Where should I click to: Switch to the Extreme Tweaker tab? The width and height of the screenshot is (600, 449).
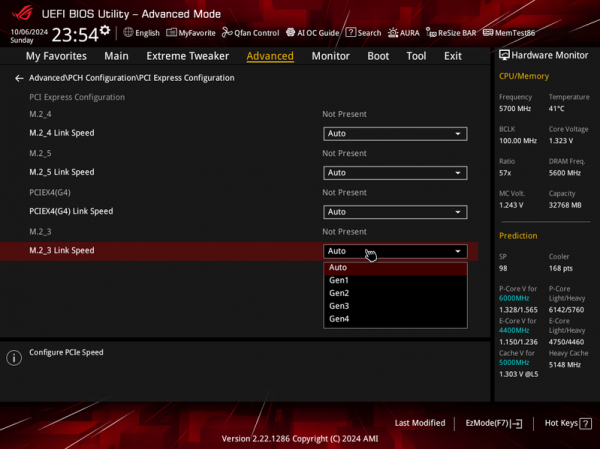[x=188, y=56]
